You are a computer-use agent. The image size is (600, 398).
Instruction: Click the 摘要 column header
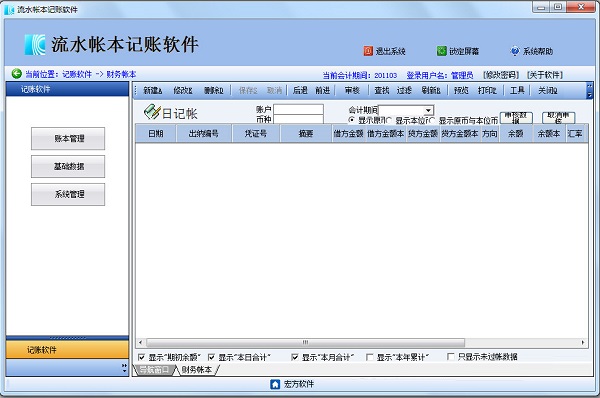click(x=306, y=134)
